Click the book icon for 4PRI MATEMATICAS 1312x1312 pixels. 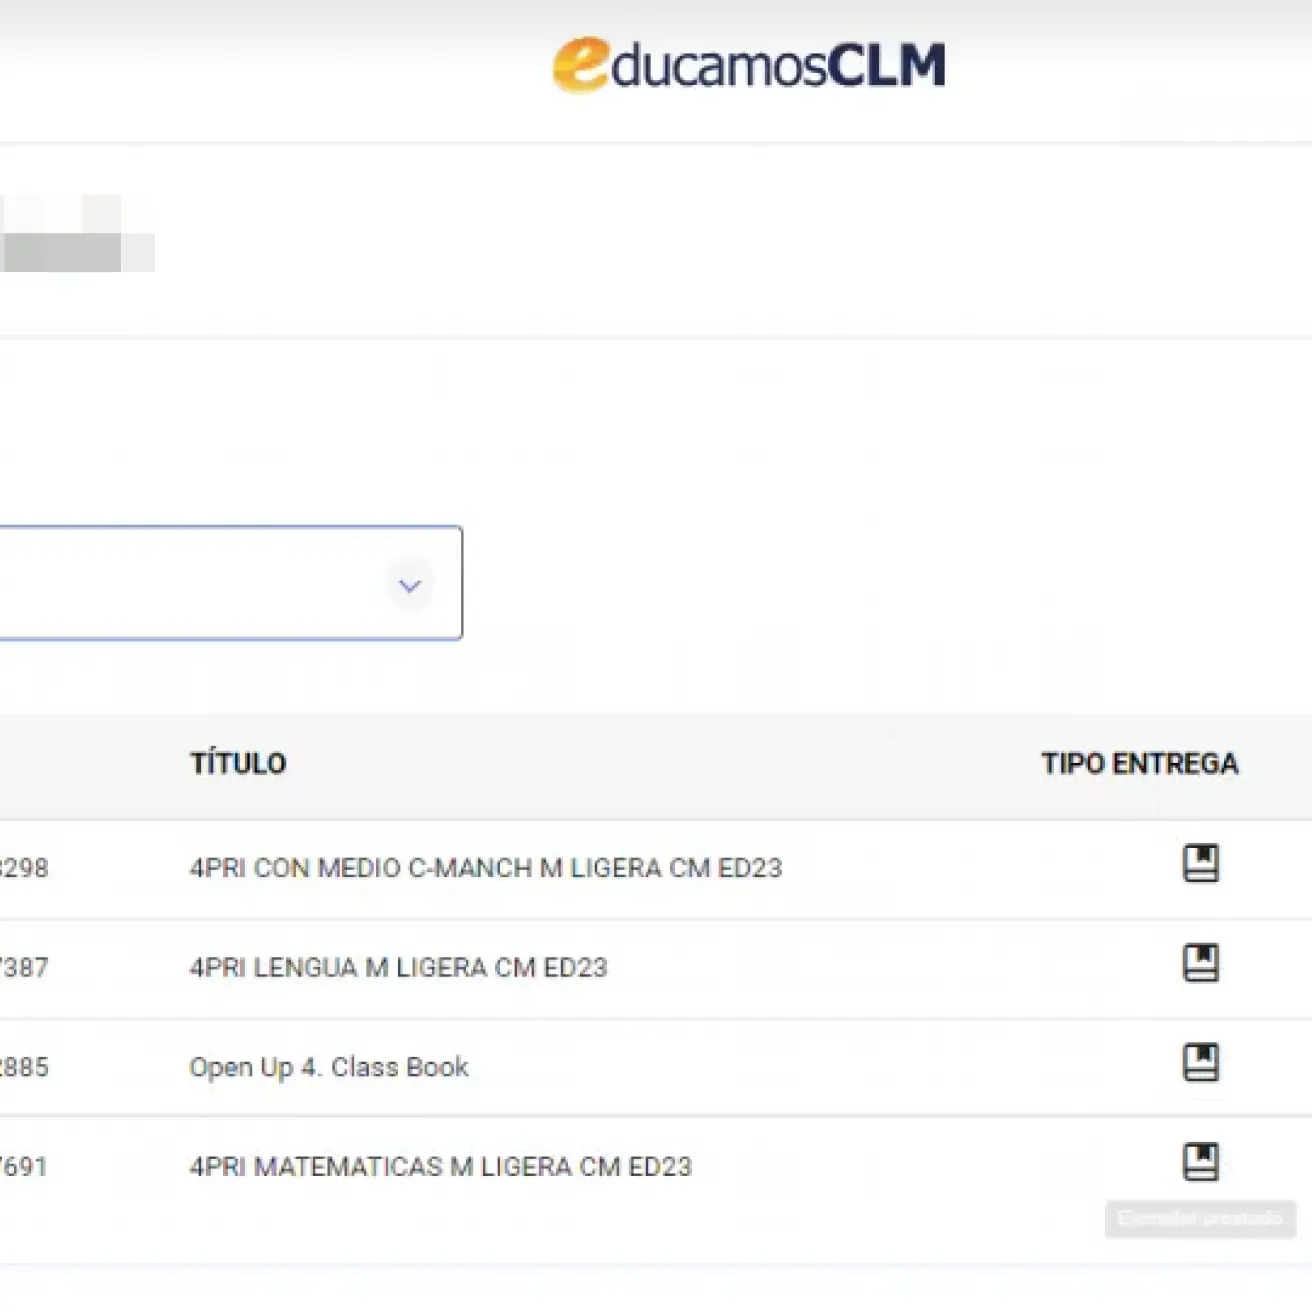tap(1200, 1162)
